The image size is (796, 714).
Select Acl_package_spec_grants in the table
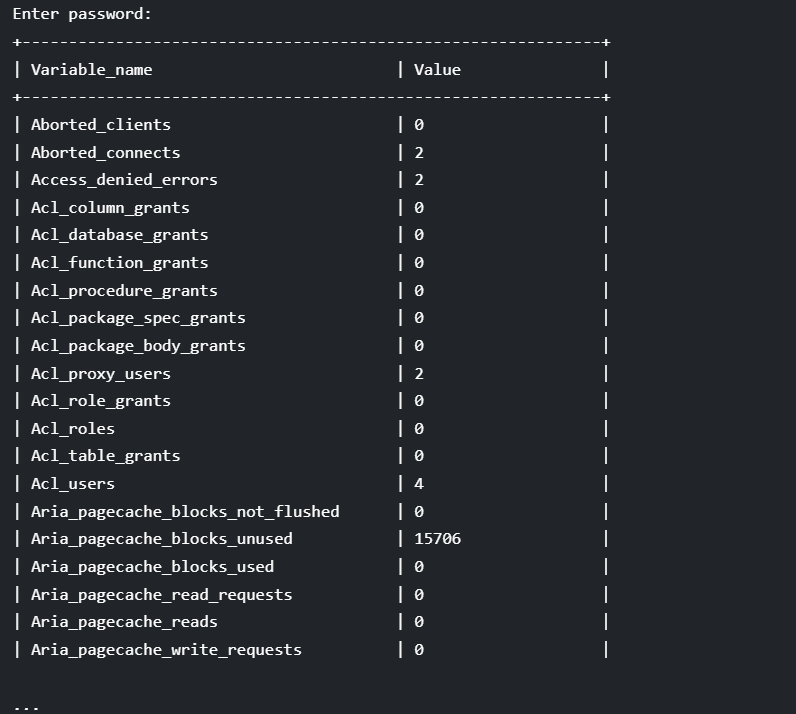pos(138,318)
